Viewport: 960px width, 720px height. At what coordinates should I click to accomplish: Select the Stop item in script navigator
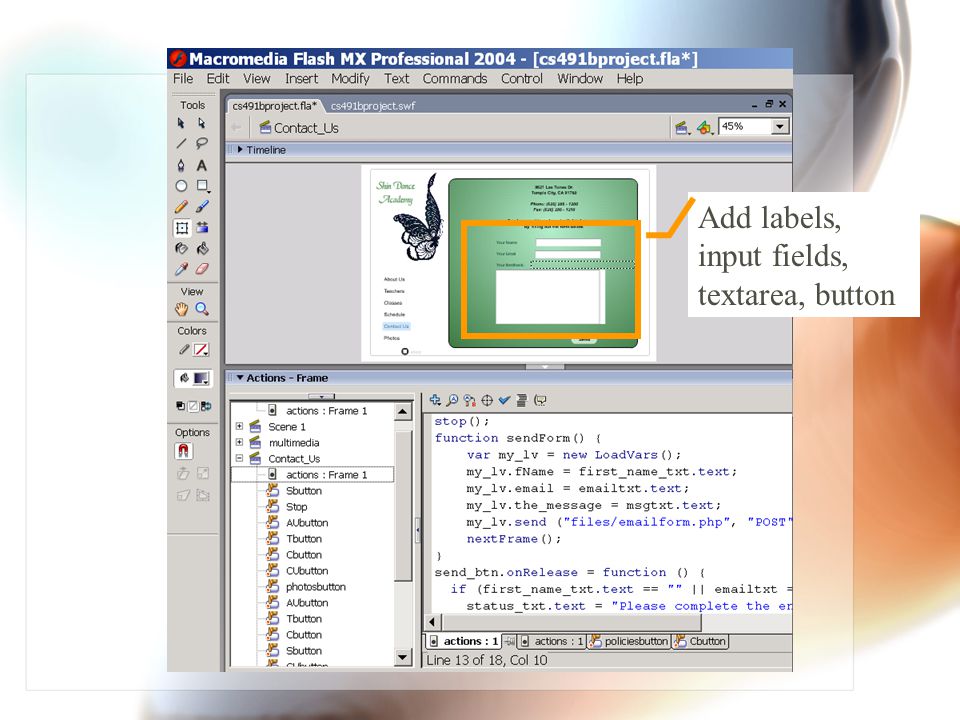296,506
